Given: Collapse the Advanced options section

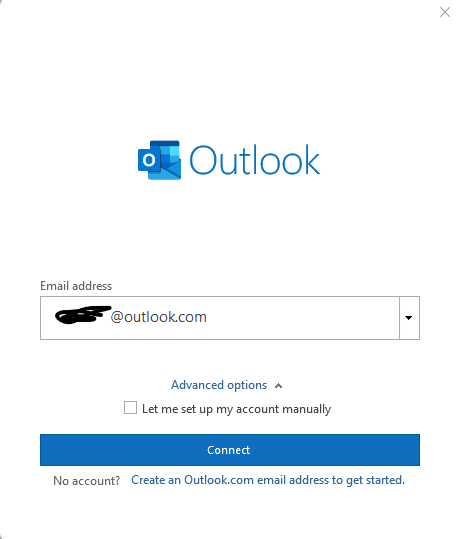Looking at the screenshot, I should 219,385.
